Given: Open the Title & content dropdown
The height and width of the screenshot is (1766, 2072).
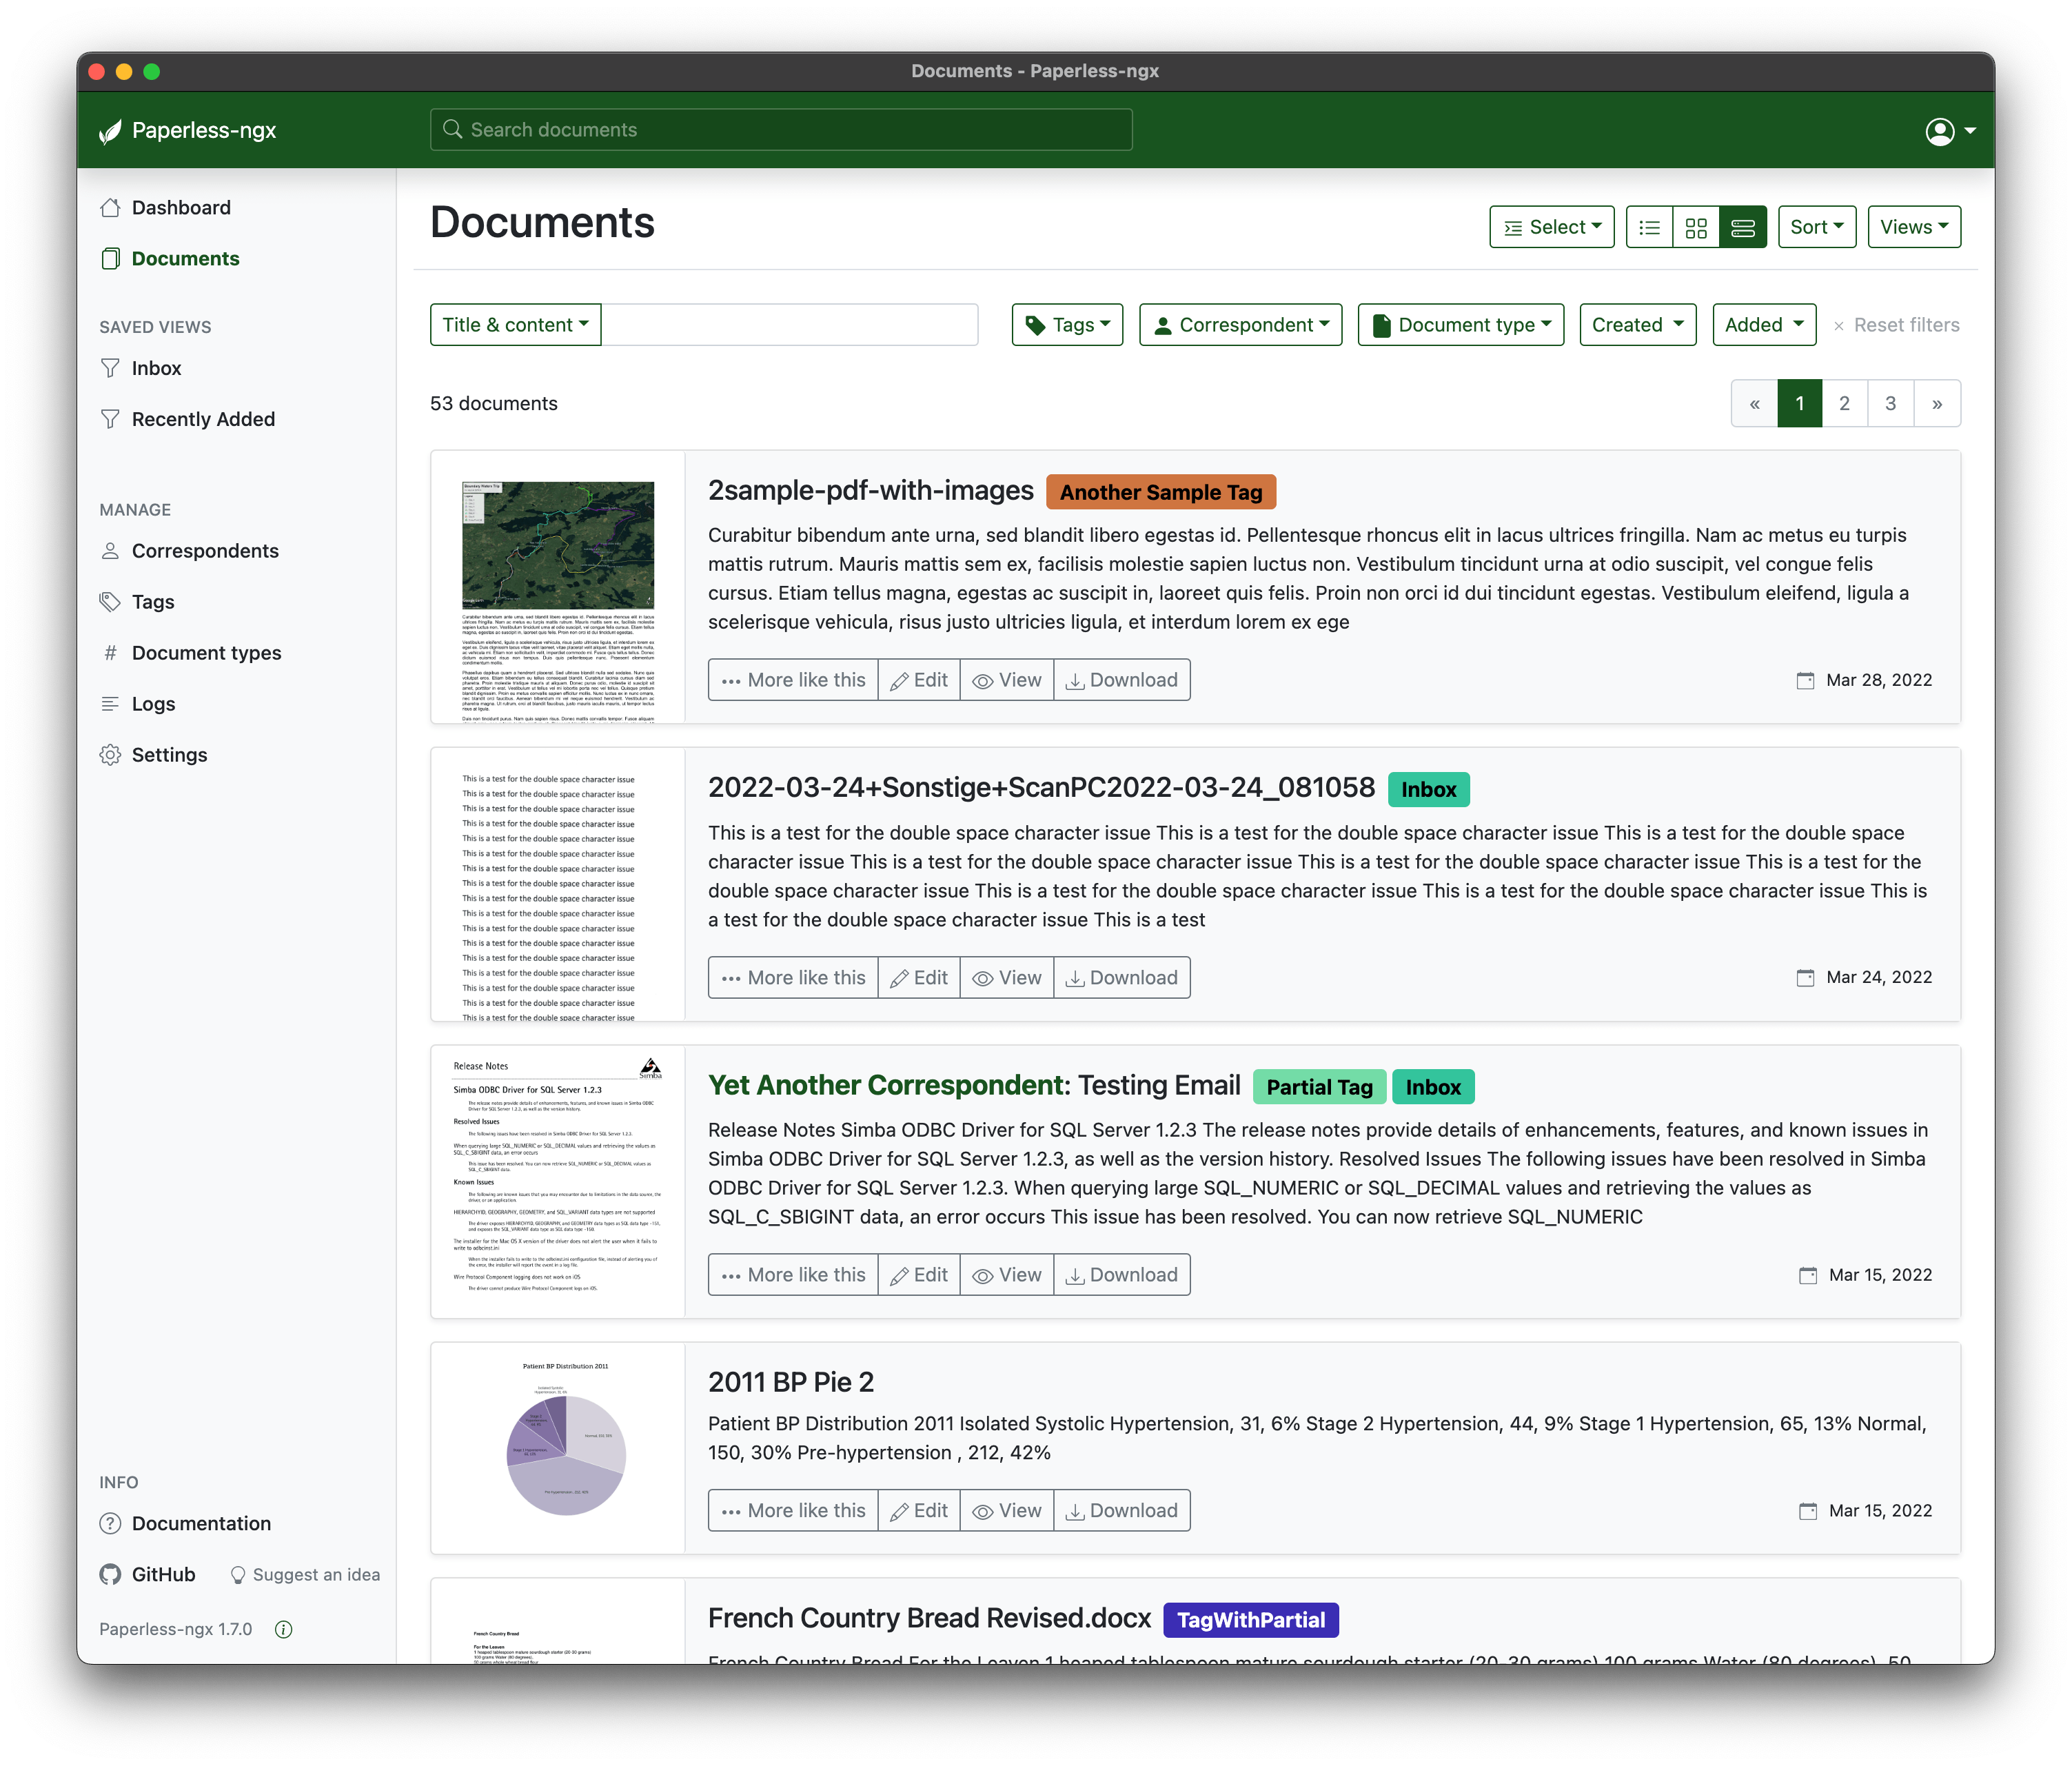Looking at the screenshot, I should 515,325.
